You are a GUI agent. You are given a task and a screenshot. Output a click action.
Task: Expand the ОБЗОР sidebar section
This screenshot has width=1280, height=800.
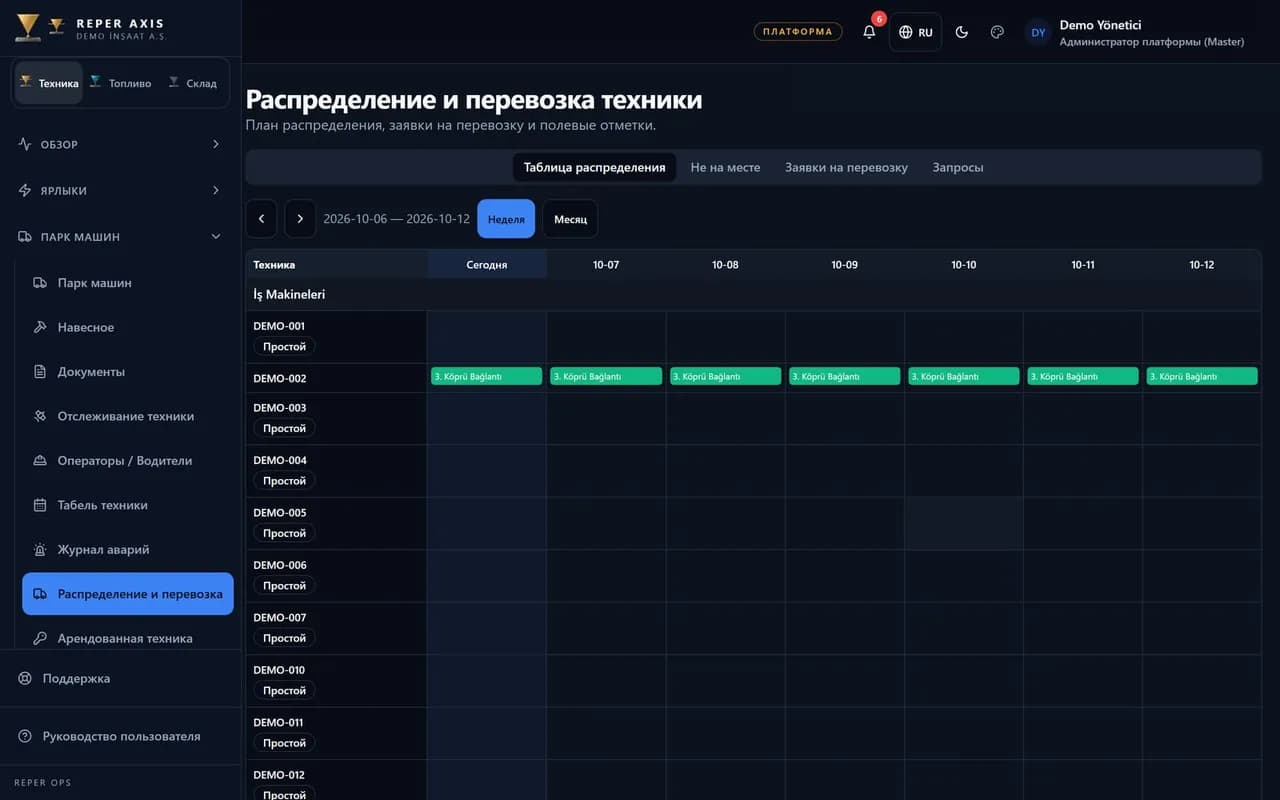[120, 144]
